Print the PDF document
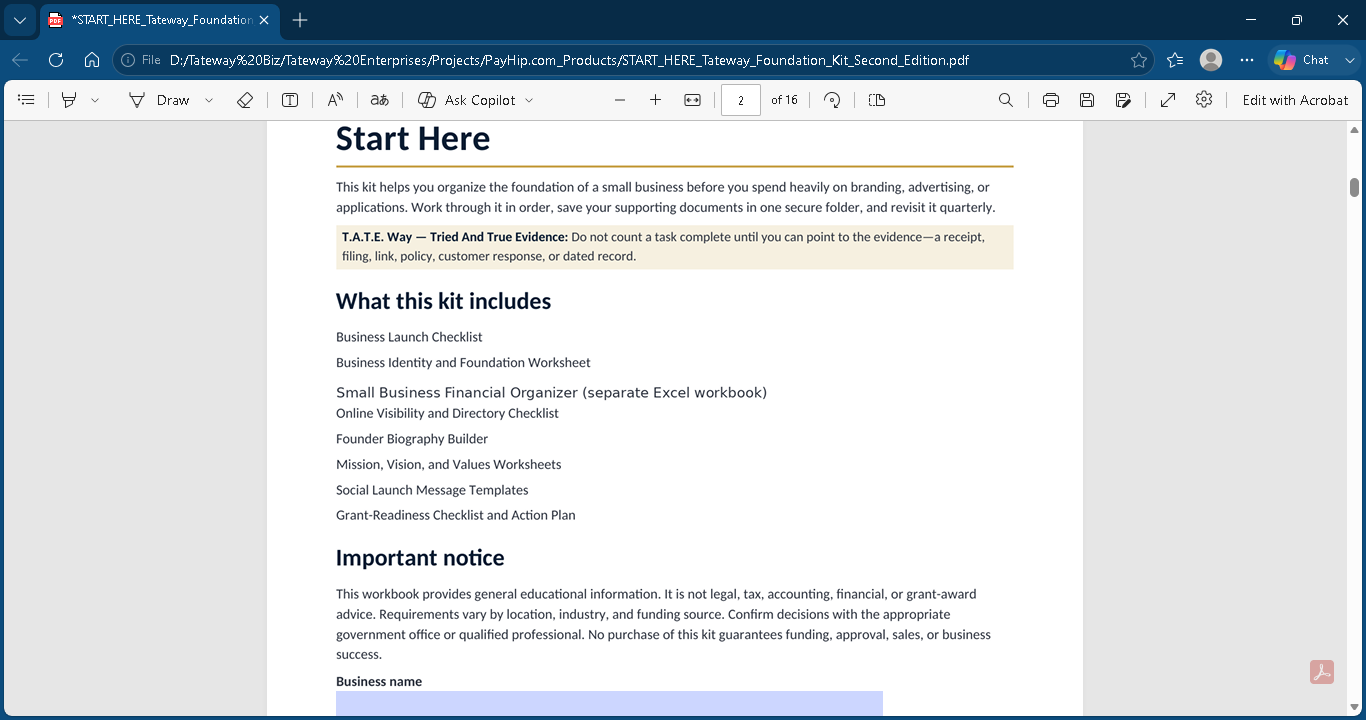Image resolution: width=1366 pixels, height=720 pixels. pos(1051,100)
